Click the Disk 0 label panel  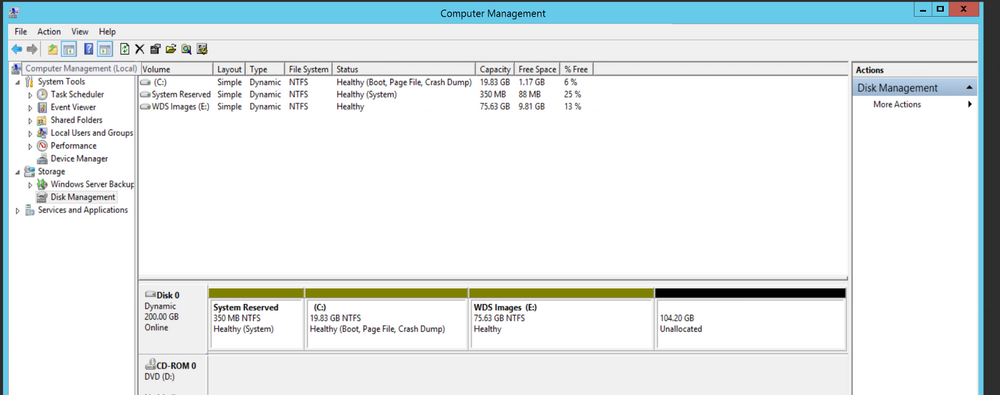pos(173,318)
